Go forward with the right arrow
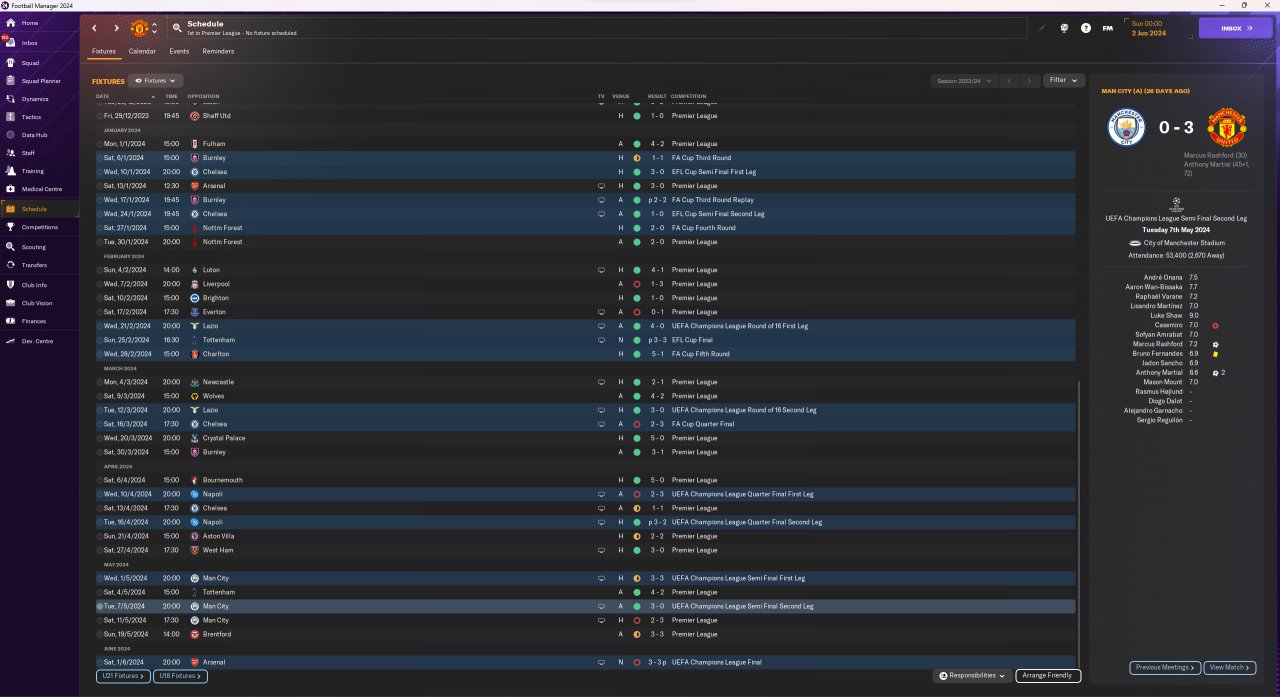 pyautogui.click(x=116, y=28)
